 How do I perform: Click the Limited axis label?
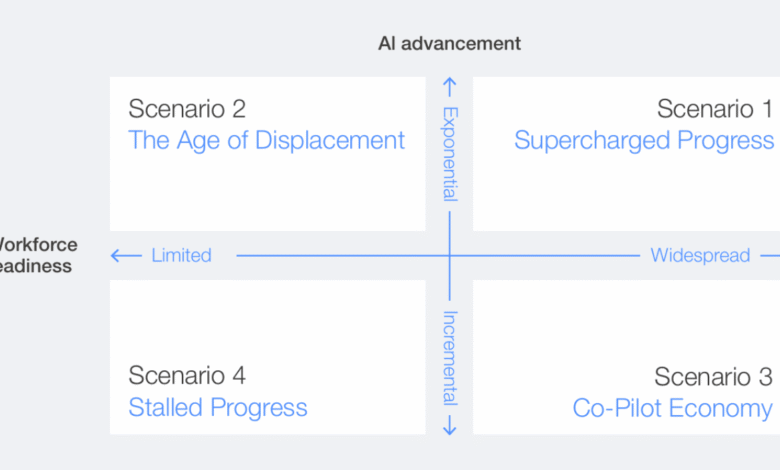coord(181,255)
